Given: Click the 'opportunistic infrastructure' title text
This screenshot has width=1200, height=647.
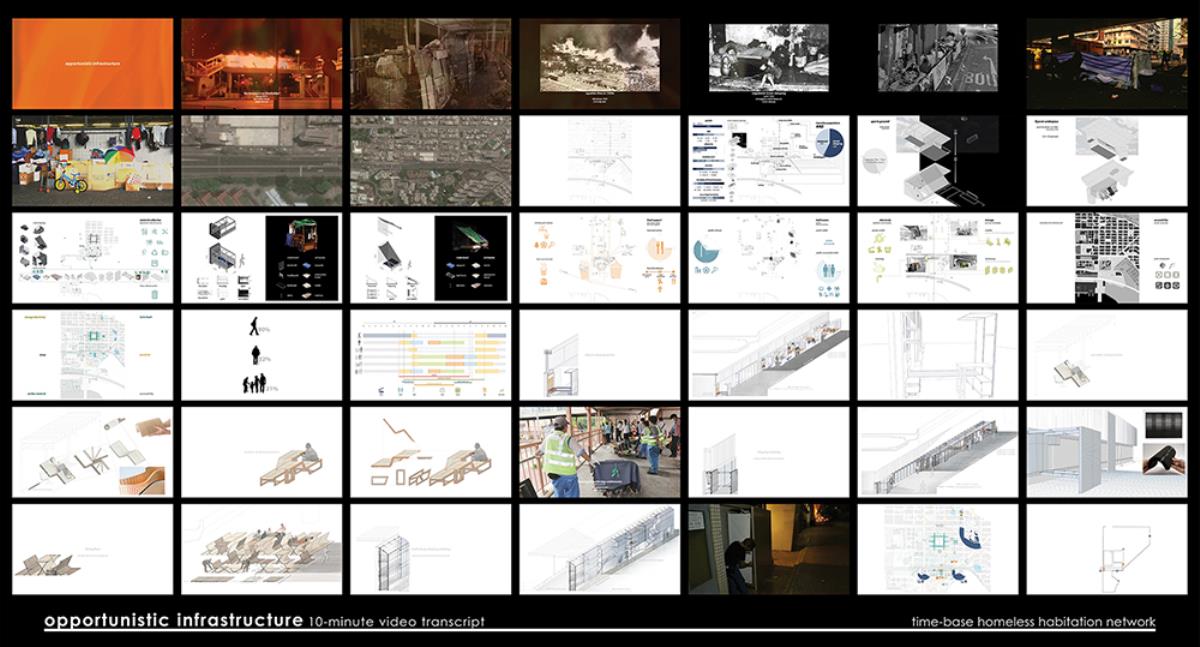Looking at the screenshot, I should point(173,621).
